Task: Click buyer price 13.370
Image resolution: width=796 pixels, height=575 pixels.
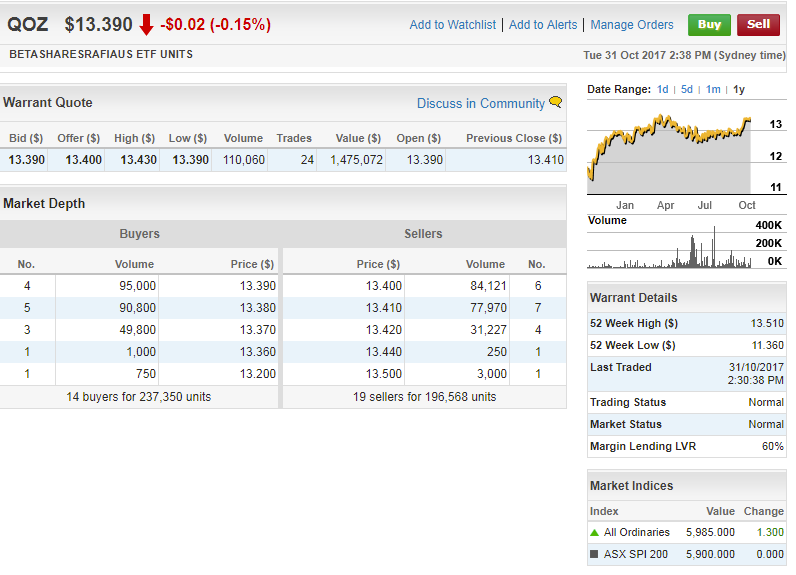Action: [257, 330]
